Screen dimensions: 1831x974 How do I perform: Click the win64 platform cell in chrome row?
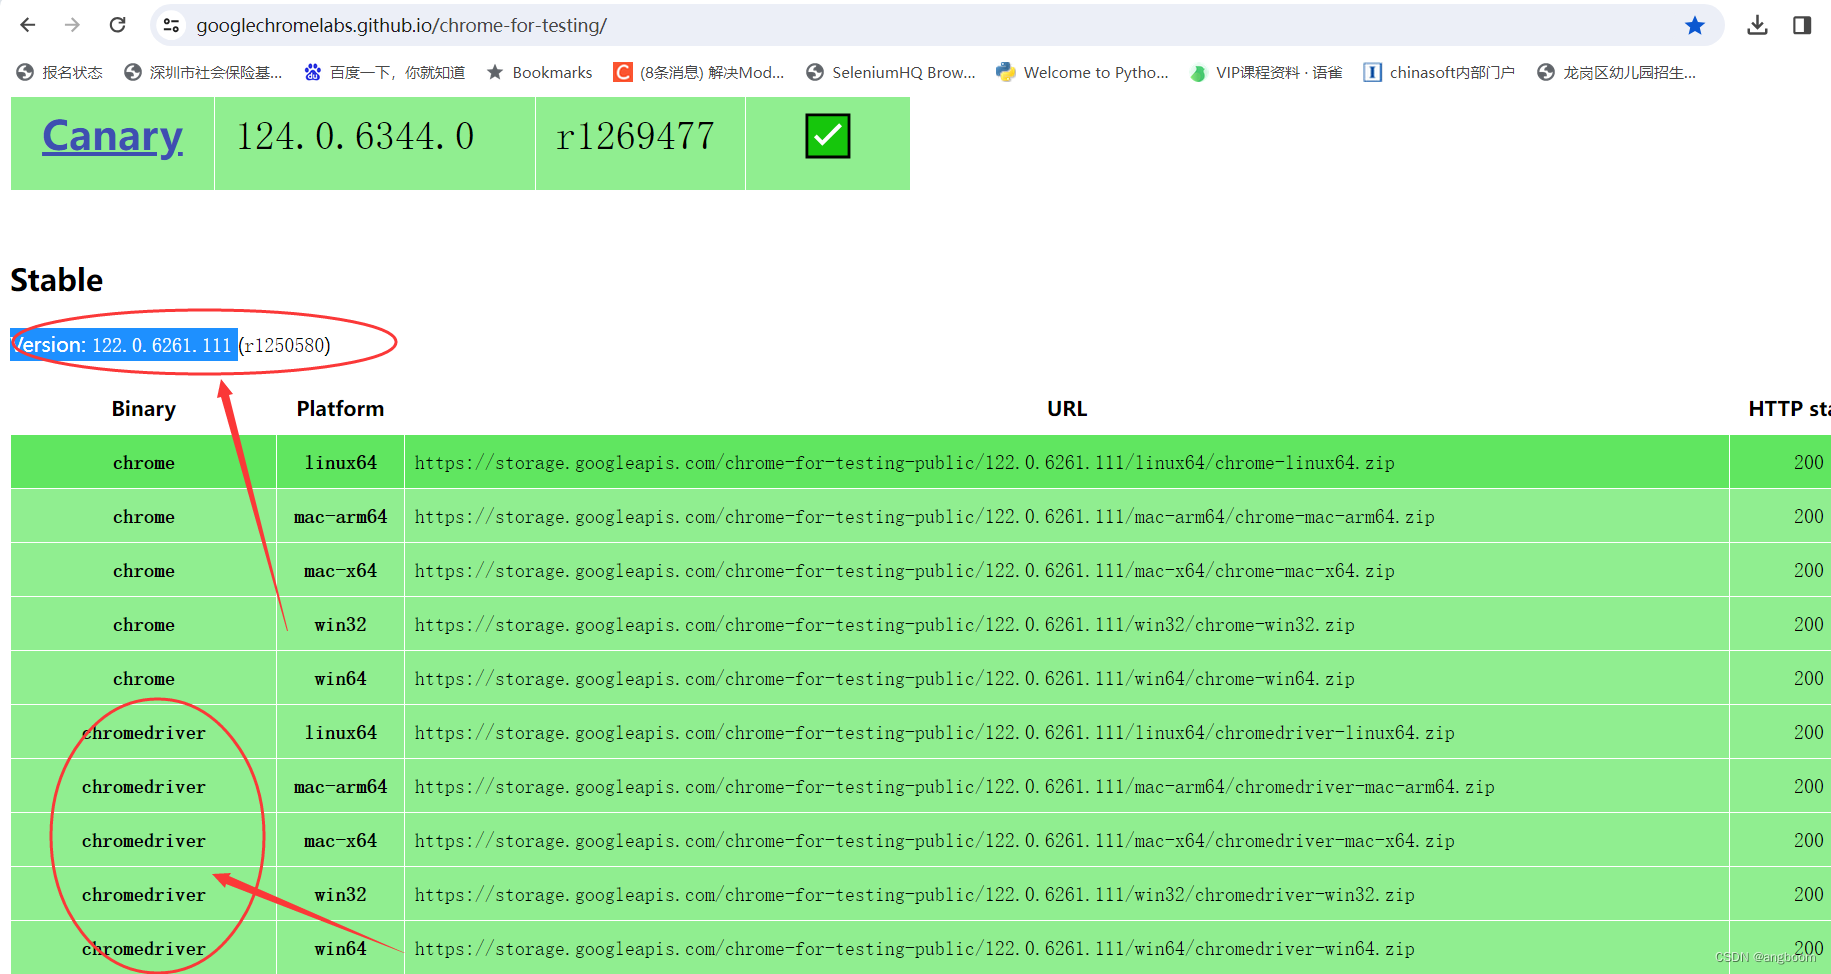pos(341,679)
